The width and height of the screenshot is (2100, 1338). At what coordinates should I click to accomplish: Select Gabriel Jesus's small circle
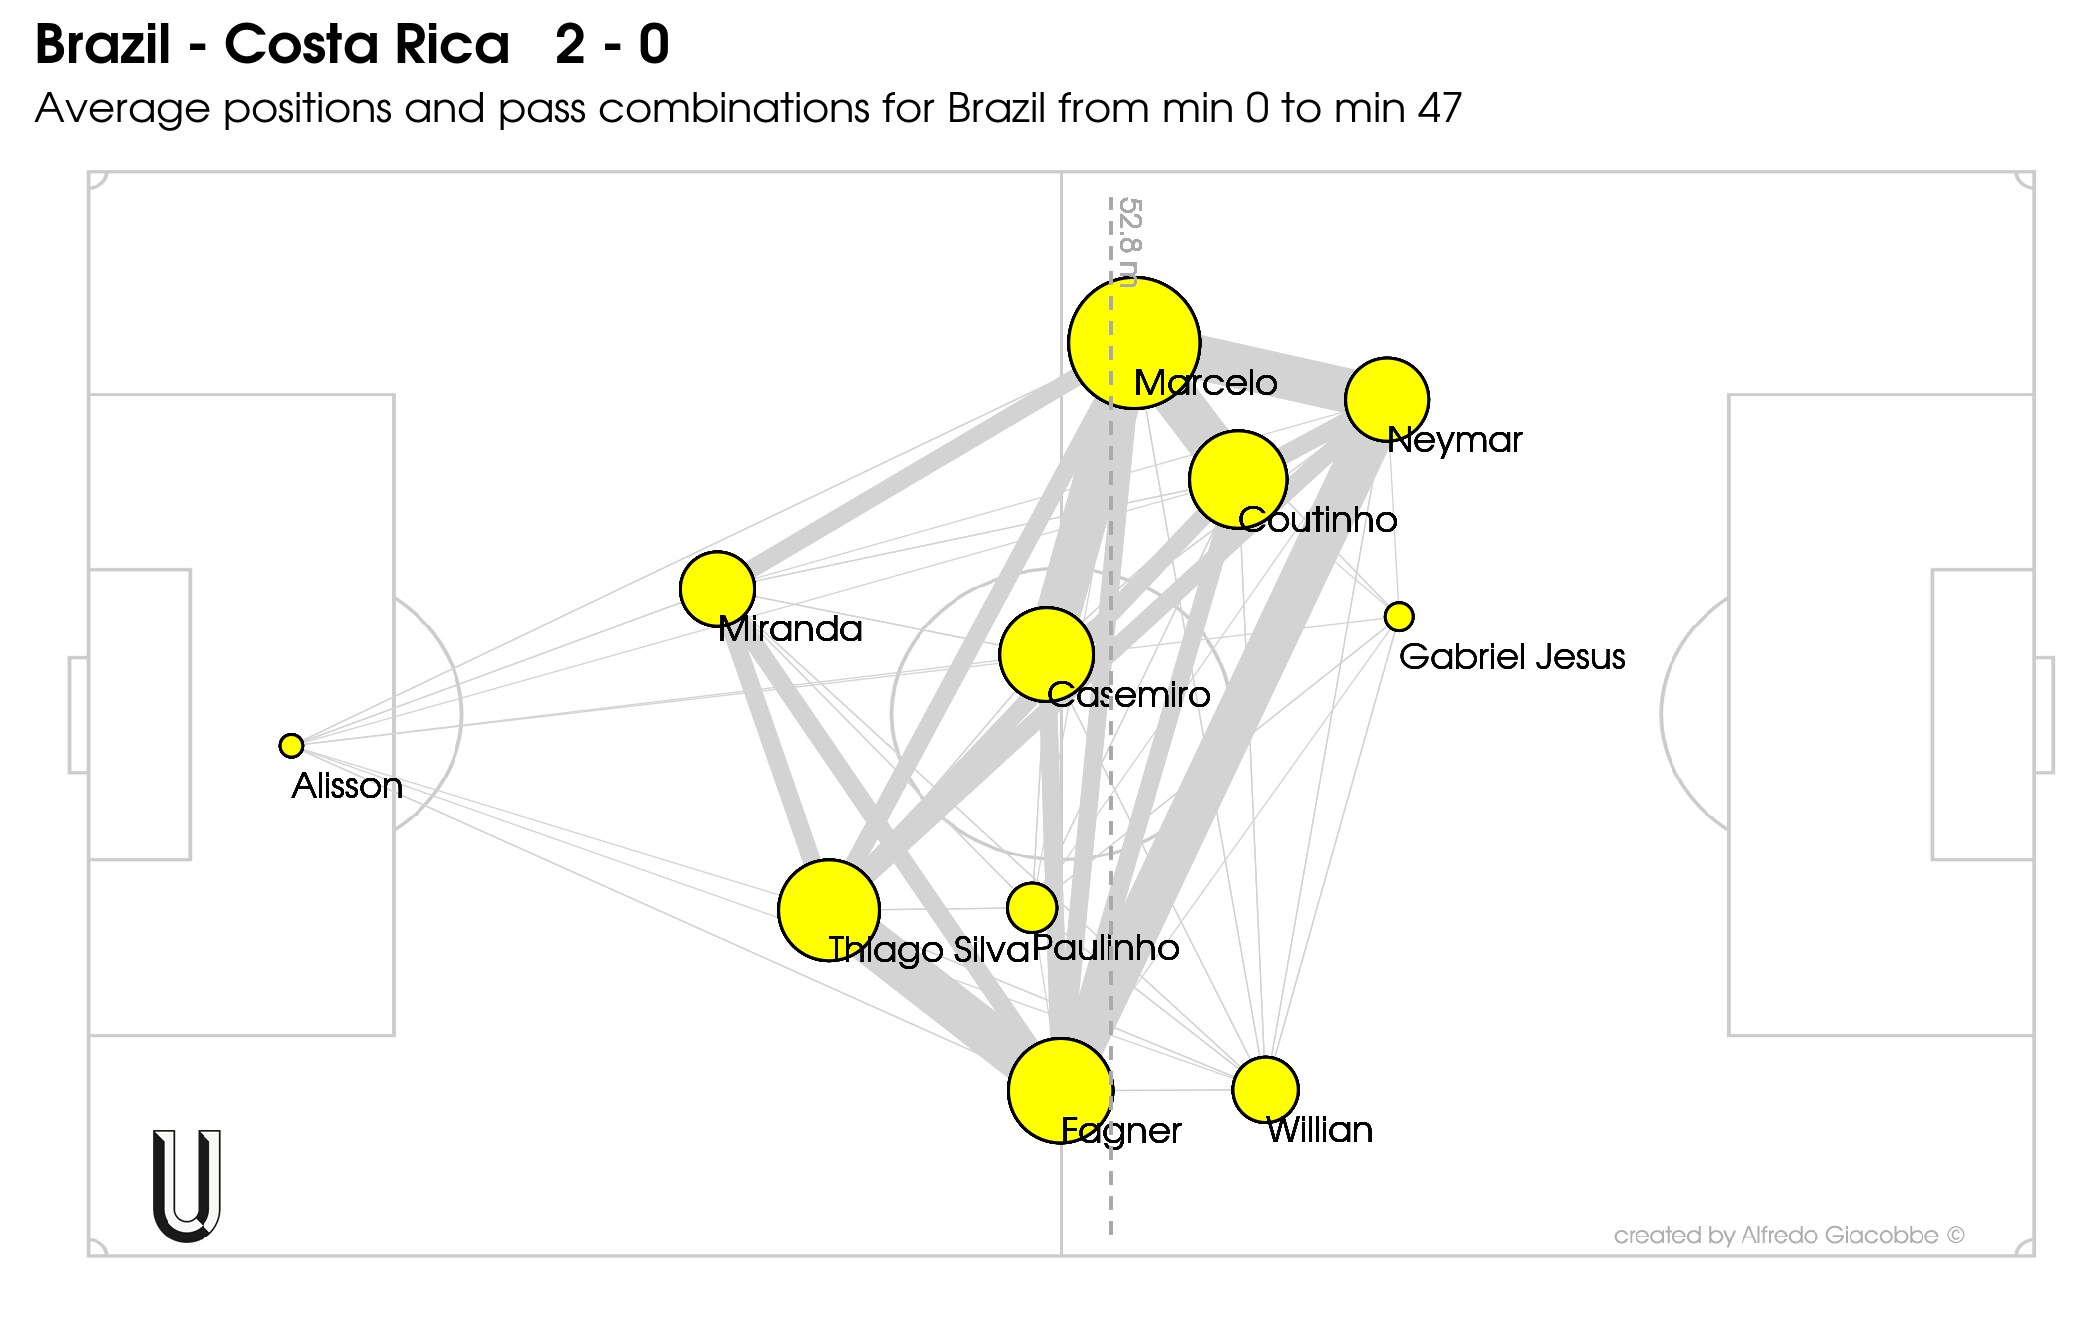click(1399, 617)
